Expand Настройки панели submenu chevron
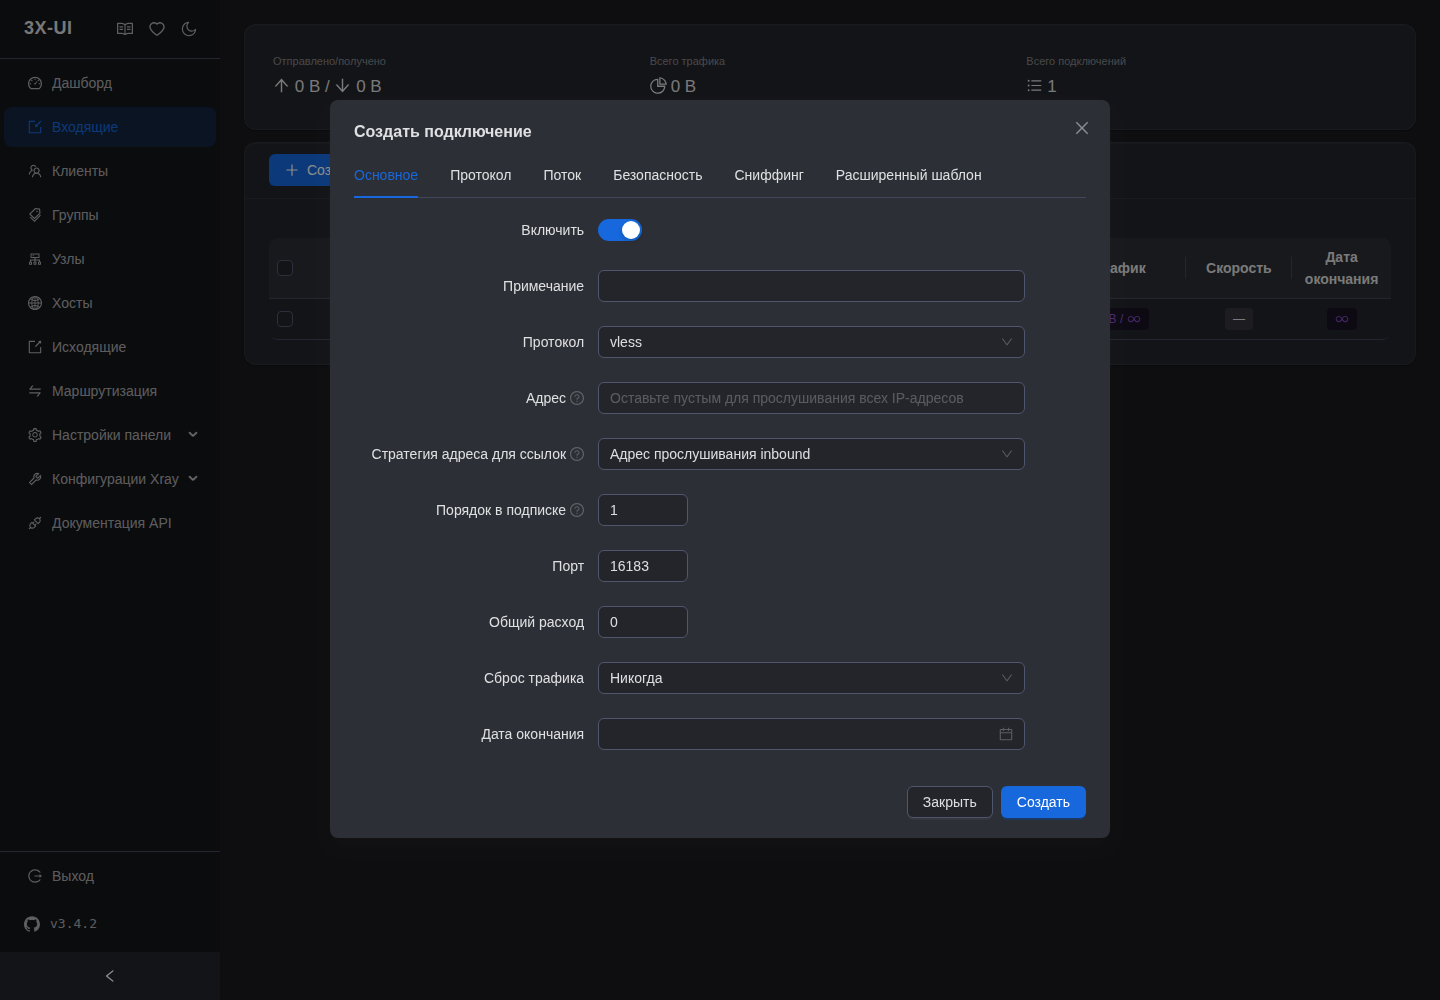 (x=193, y=435)
